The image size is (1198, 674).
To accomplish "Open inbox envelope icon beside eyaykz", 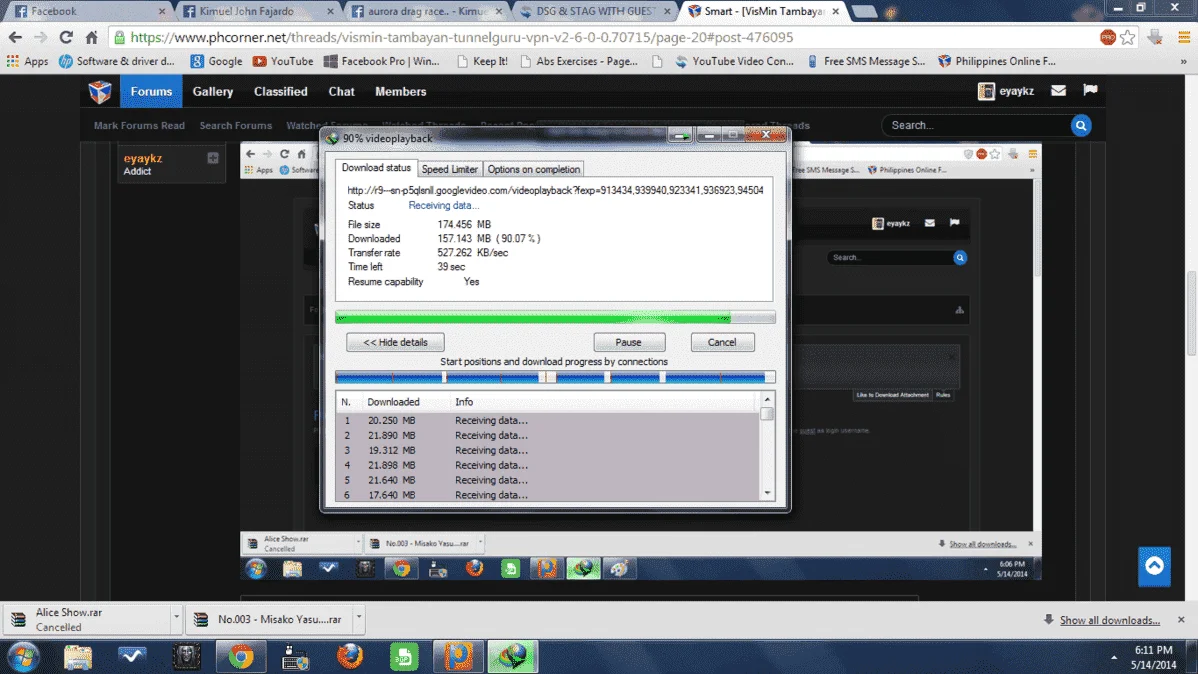I will [1058, 90].
